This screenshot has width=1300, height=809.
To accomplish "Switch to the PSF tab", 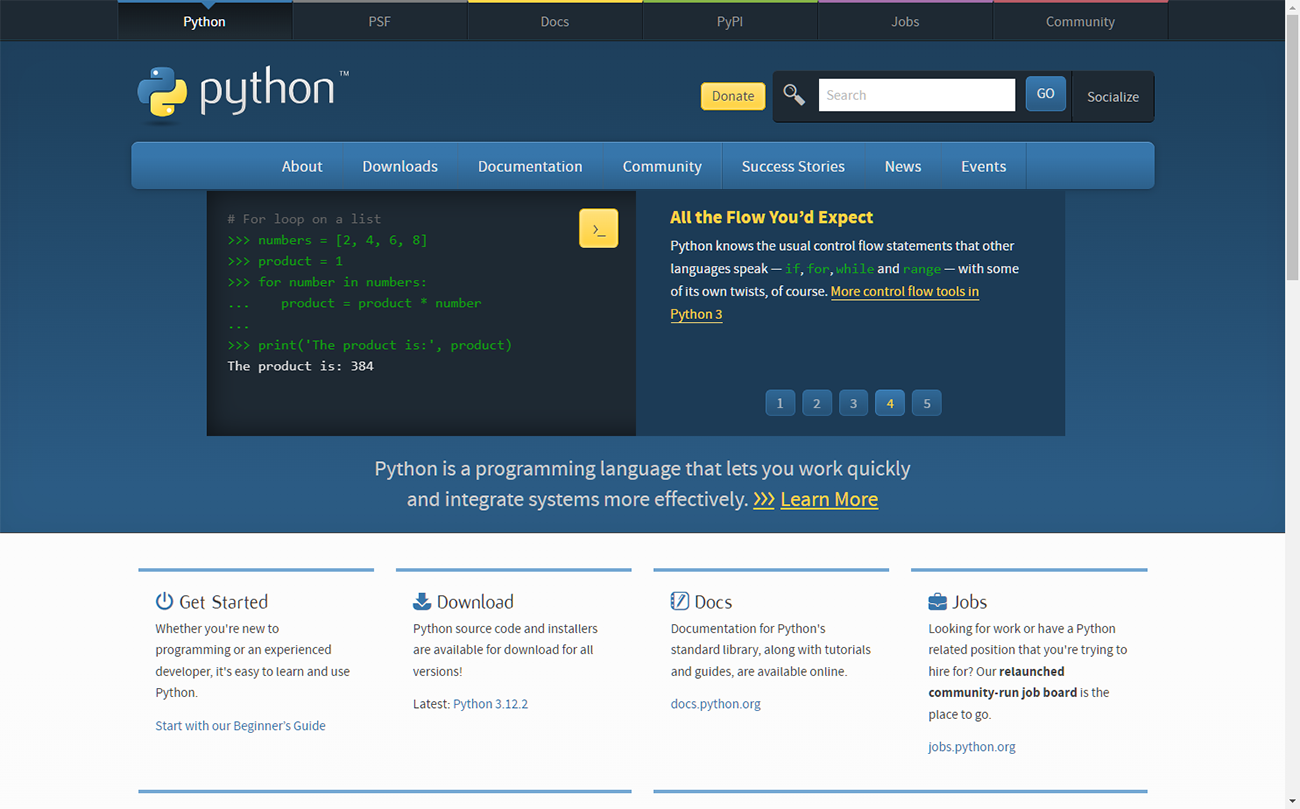I will 379,20.
